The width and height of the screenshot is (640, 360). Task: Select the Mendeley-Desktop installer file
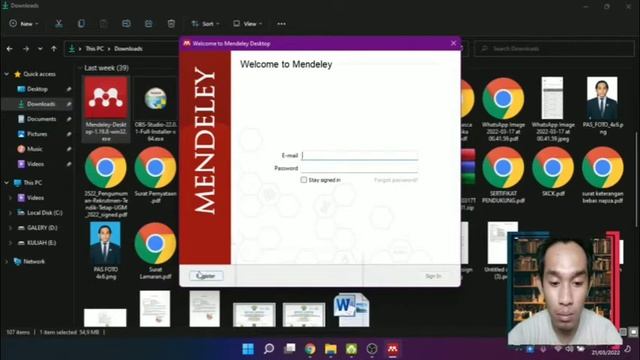[x=106, y=109]
